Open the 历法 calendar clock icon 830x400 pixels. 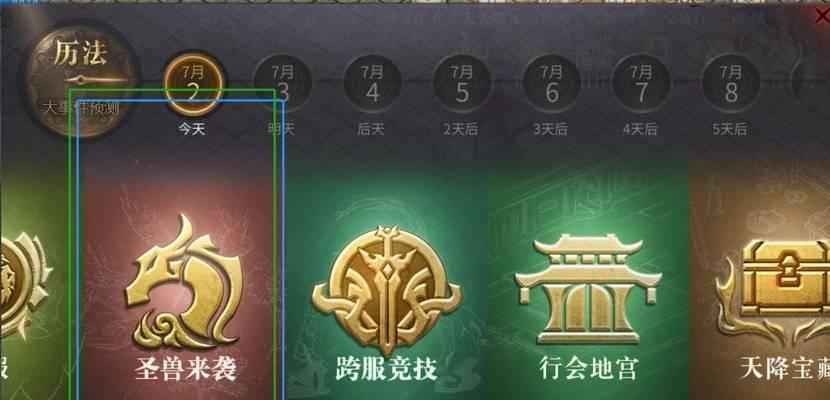80,79
